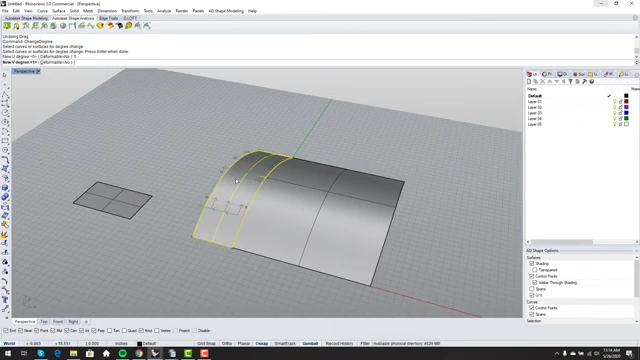Select the text T tool in left toolbar
Viewport: 640px width, 360px height.
click(5, 300)
